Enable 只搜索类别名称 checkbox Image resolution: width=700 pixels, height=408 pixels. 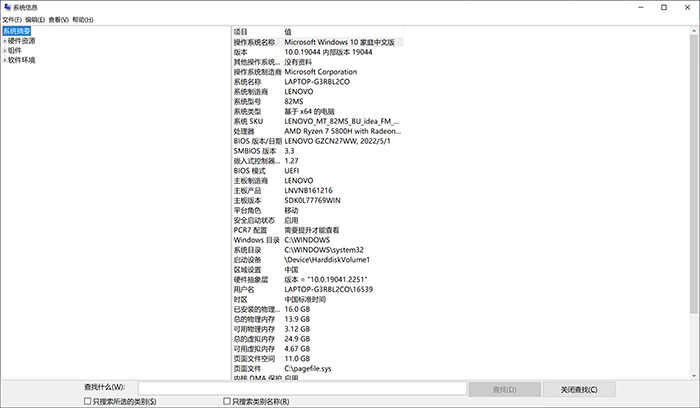coord(226,401)
